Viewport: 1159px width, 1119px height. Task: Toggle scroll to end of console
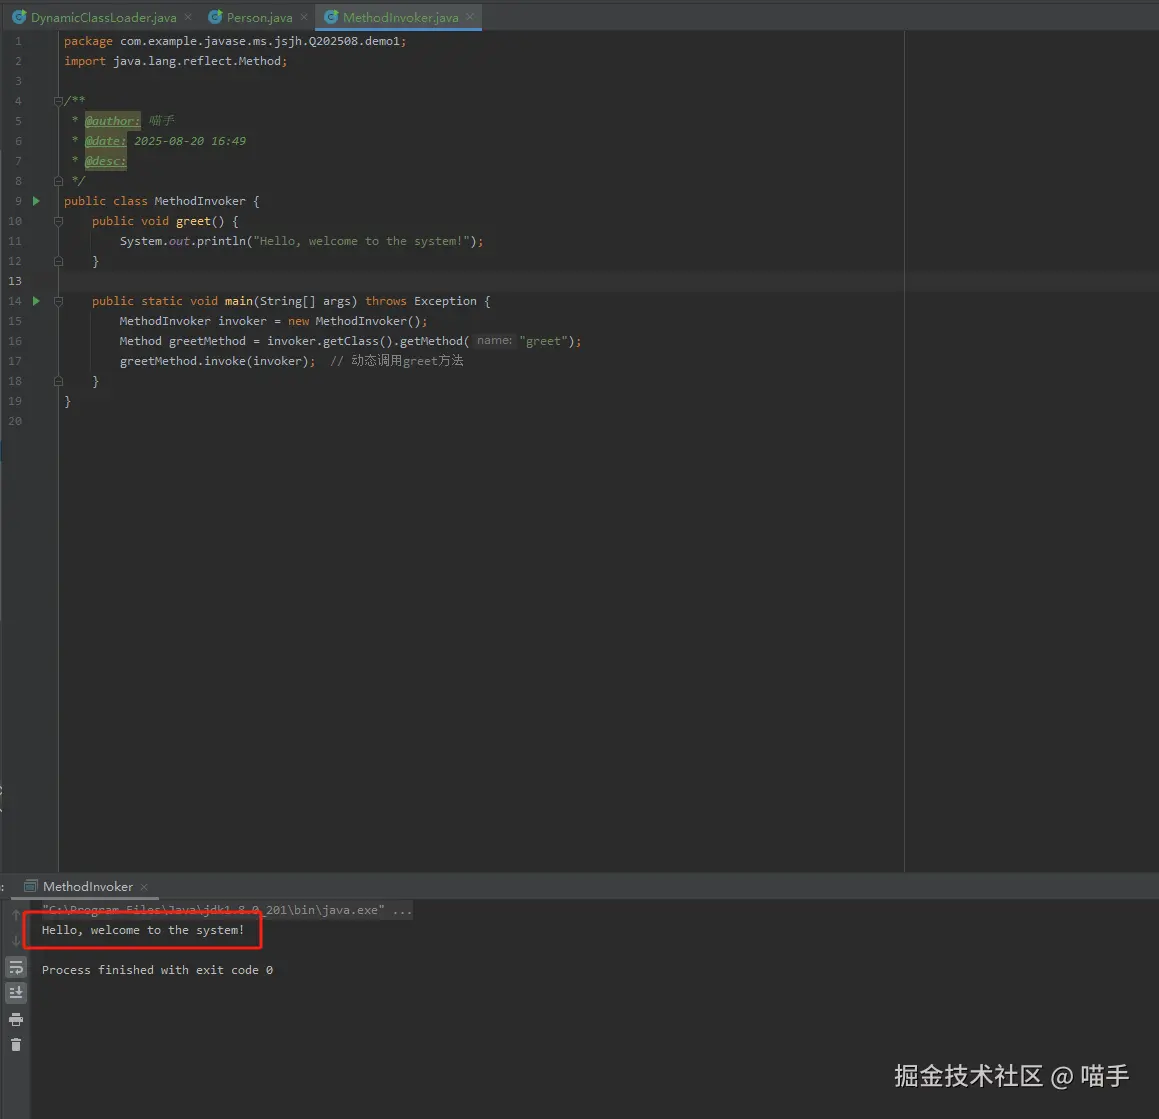pyautogui.click(x=16, y=993)
